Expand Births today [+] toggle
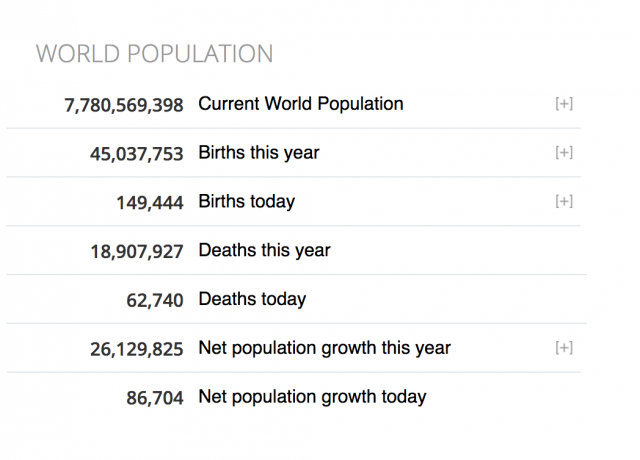Image resolution: width=640 pixels, height=460 pixels. coord(564,201)
